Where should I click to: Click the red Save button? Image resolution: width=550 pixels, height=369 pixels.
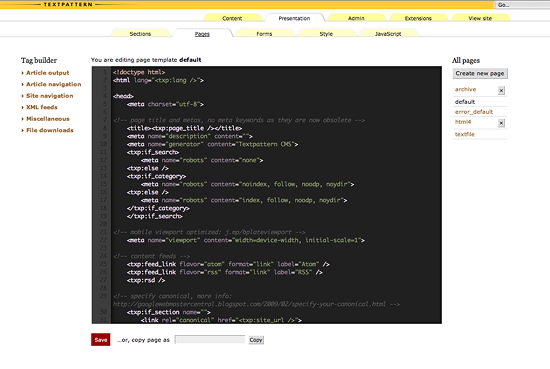[101, 340]
